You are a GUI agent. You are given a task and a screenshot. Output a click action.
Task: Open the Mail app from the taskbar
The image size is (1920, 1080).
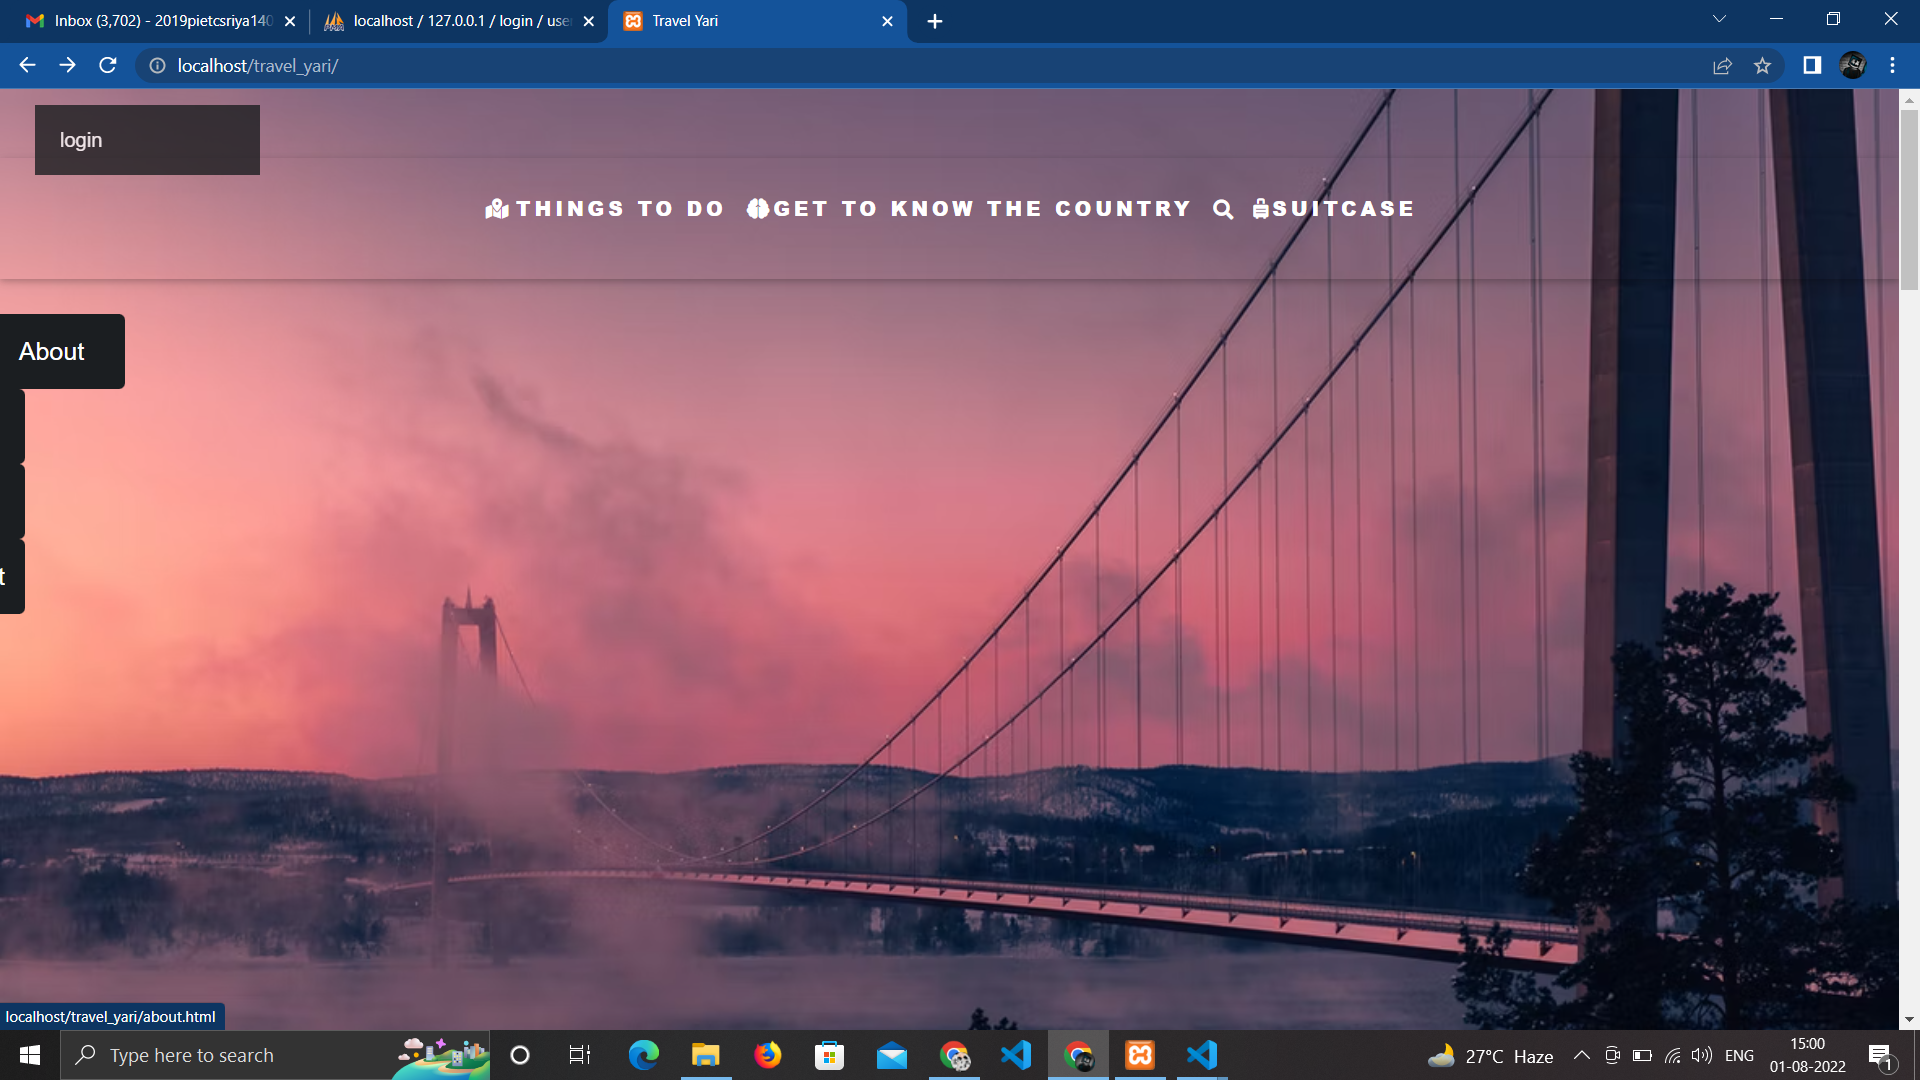891,1055
